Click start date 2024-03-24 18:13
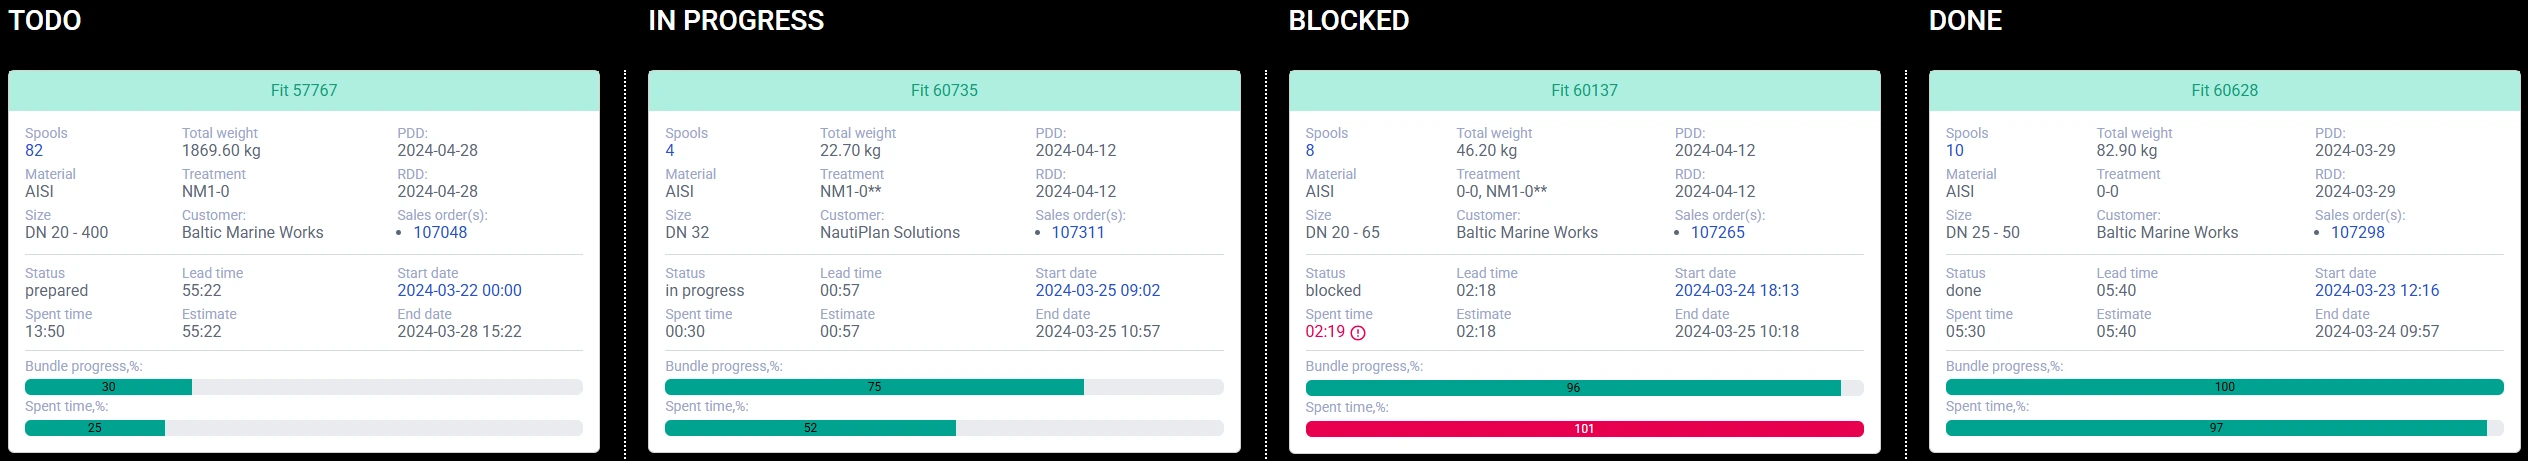Viewport: 2528px width, 461px height. coord(1737,290)
